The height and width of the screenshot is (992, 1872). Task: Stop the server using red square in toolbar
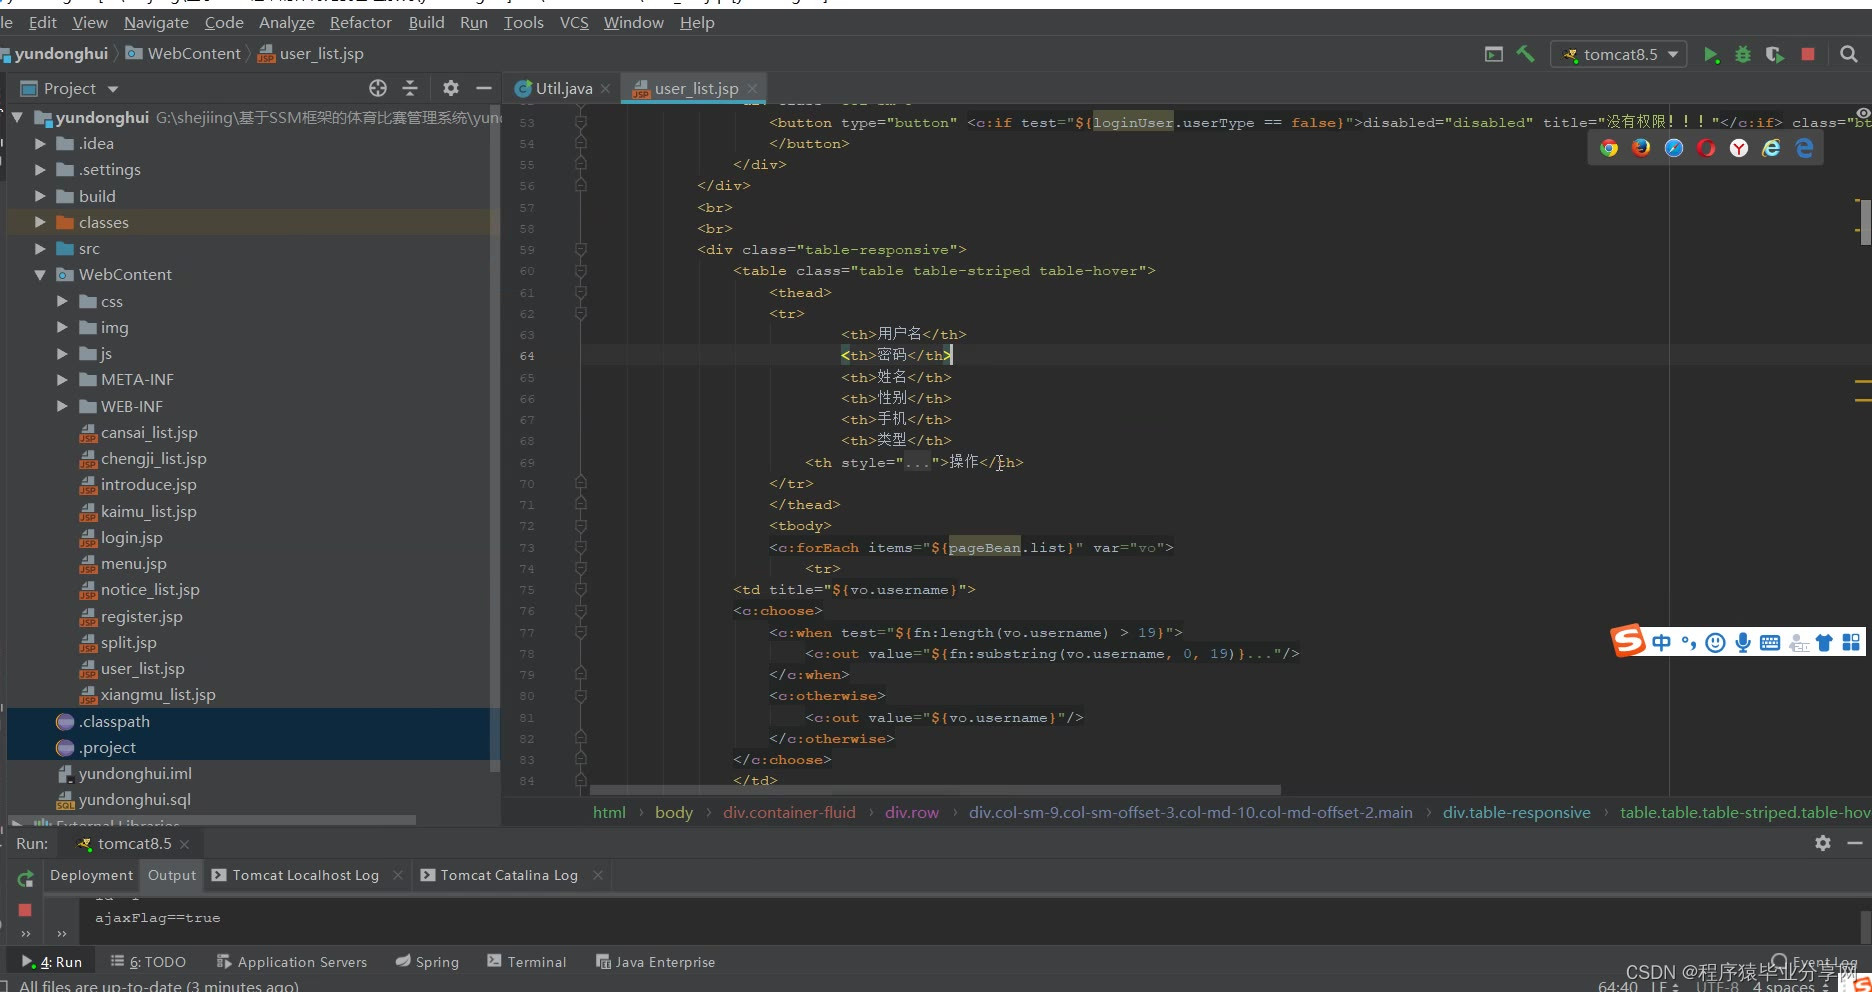[1808, 54]
